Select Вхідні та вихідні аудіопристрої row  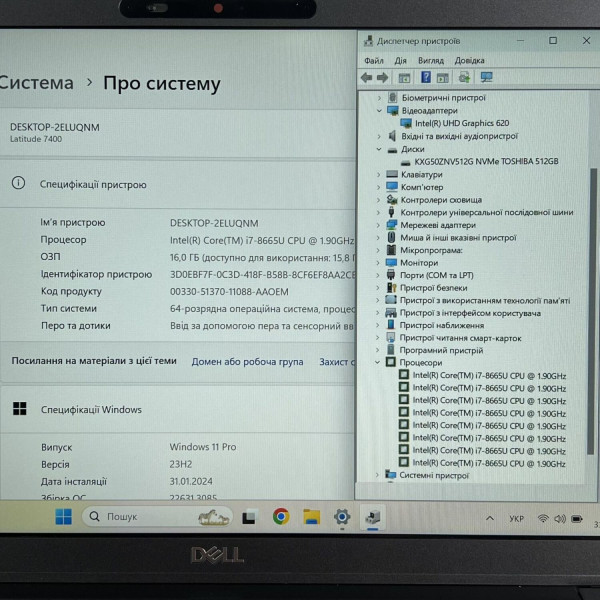[459, 136]
